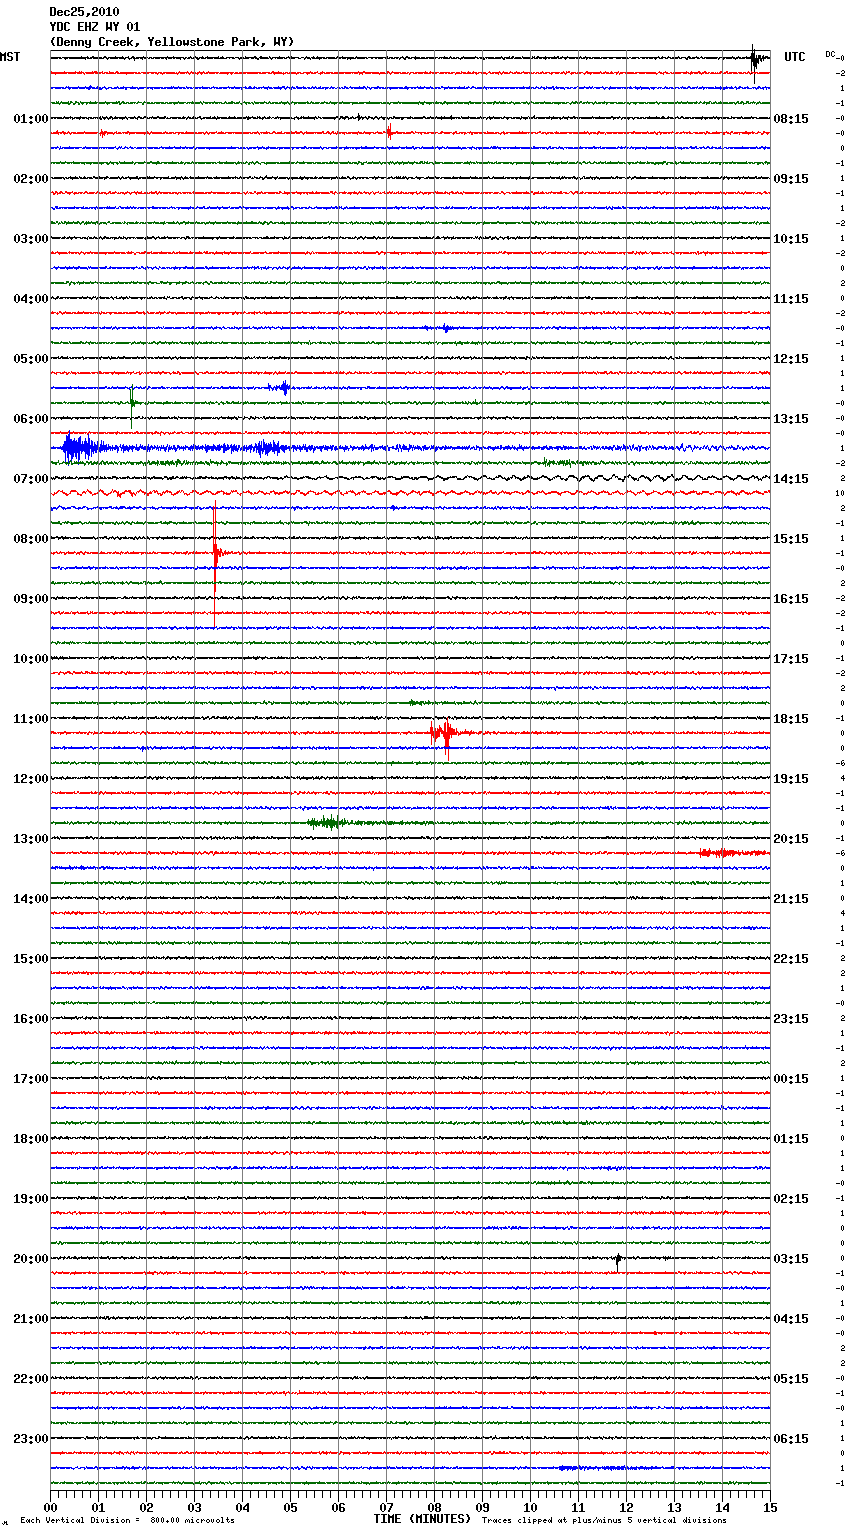Viewport: 850px width, 1534px height.
Task: Click the green event on the 12:45 trace
Action: pyautogui.click(x=328, y=823)
